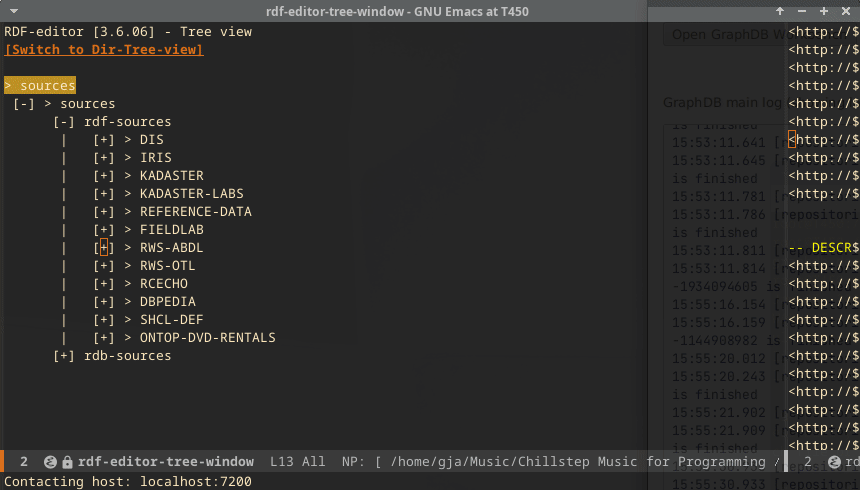Select the FIELDLAB tree entry
Screen dimensions: 860x490
171,230
